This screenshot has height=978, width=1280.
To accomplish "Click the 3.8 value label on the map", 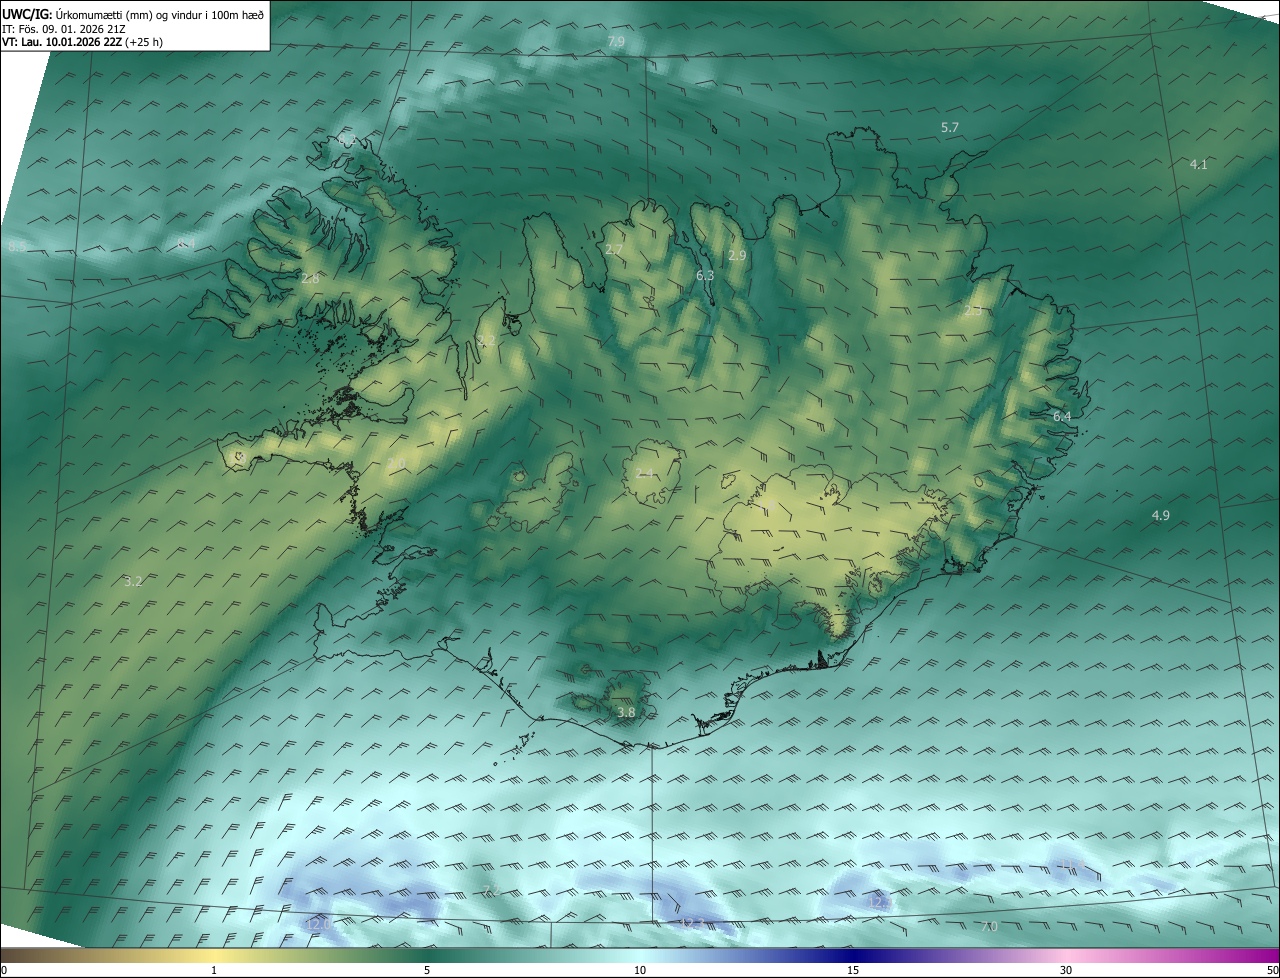I will 626,712.
